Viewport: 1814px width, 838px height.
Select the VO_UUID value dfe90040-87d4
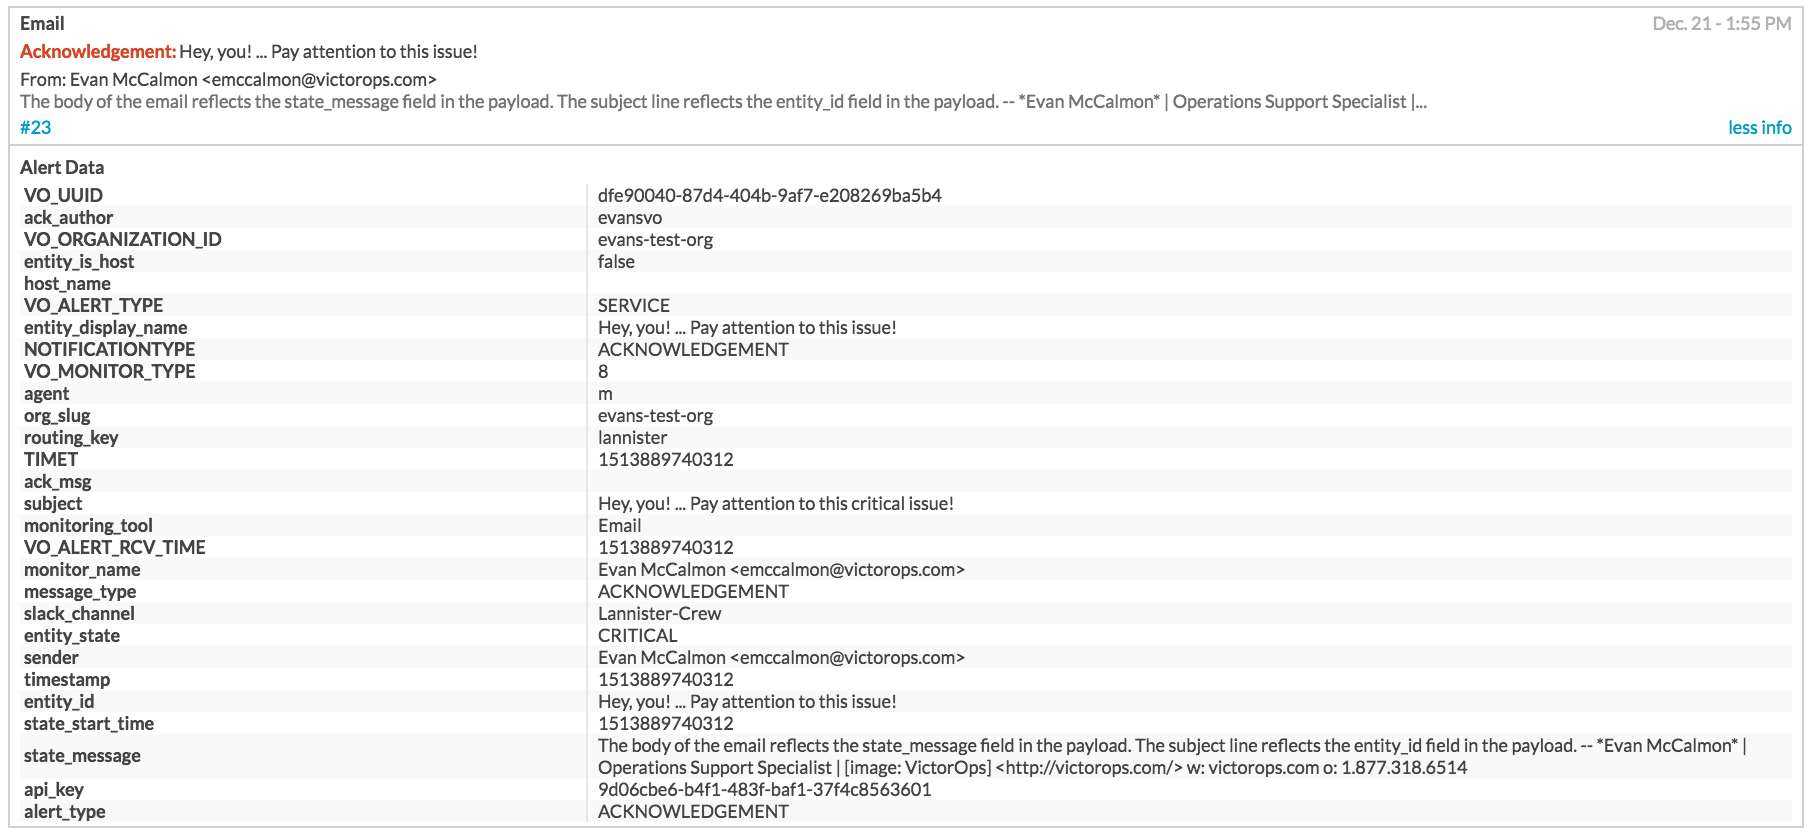pos(769,195)
